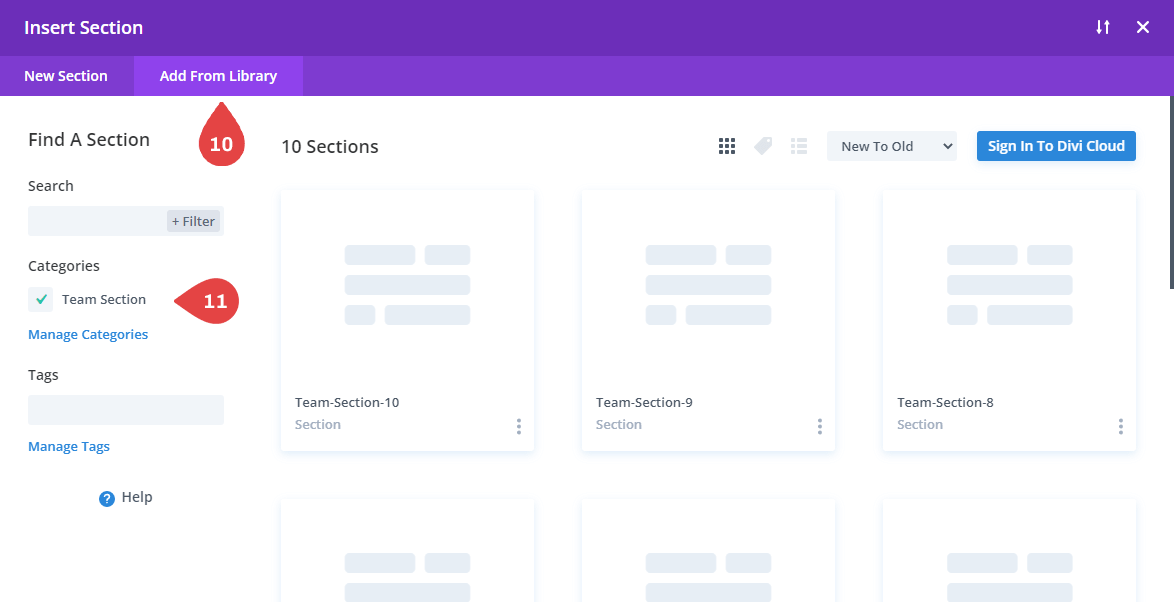Click the Team-Section-10 title text
This screenshot has width=1174, height=602.
click(x=347, y=403)
